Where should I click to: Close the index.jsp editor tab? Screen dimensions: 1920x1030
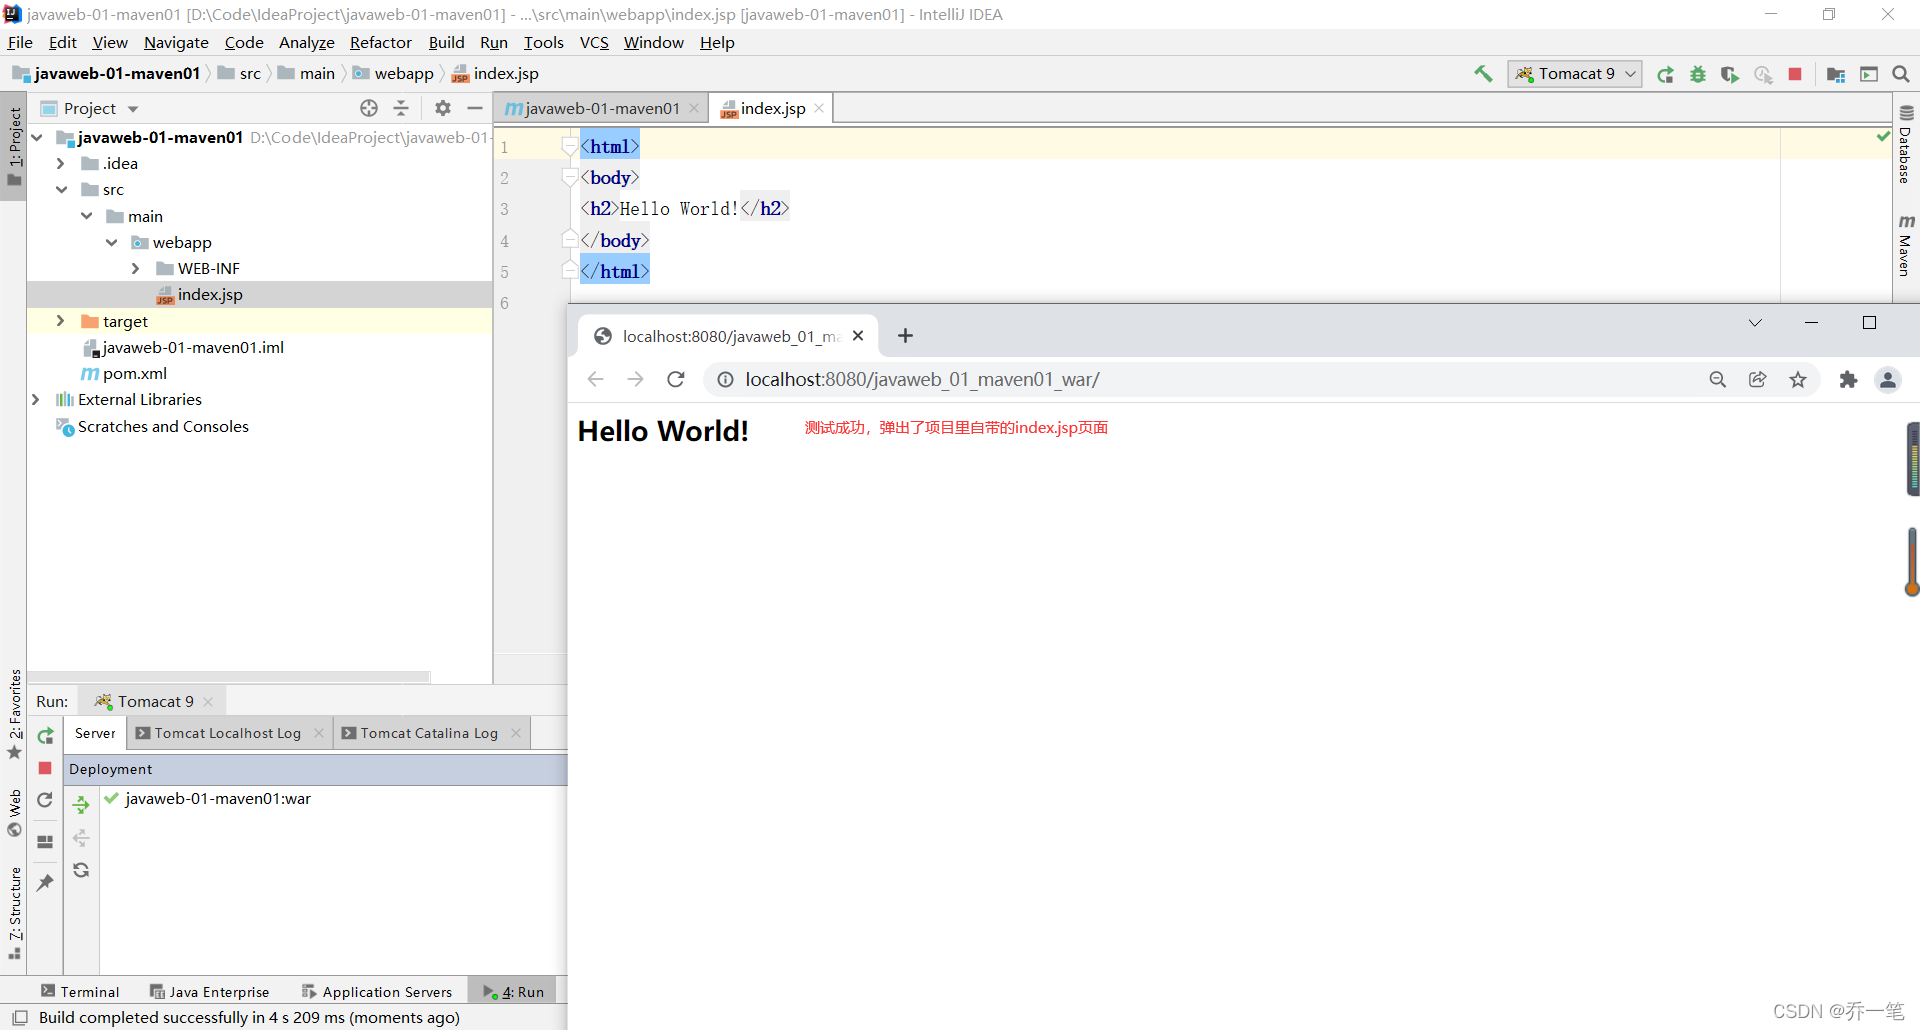click(819, 108)
